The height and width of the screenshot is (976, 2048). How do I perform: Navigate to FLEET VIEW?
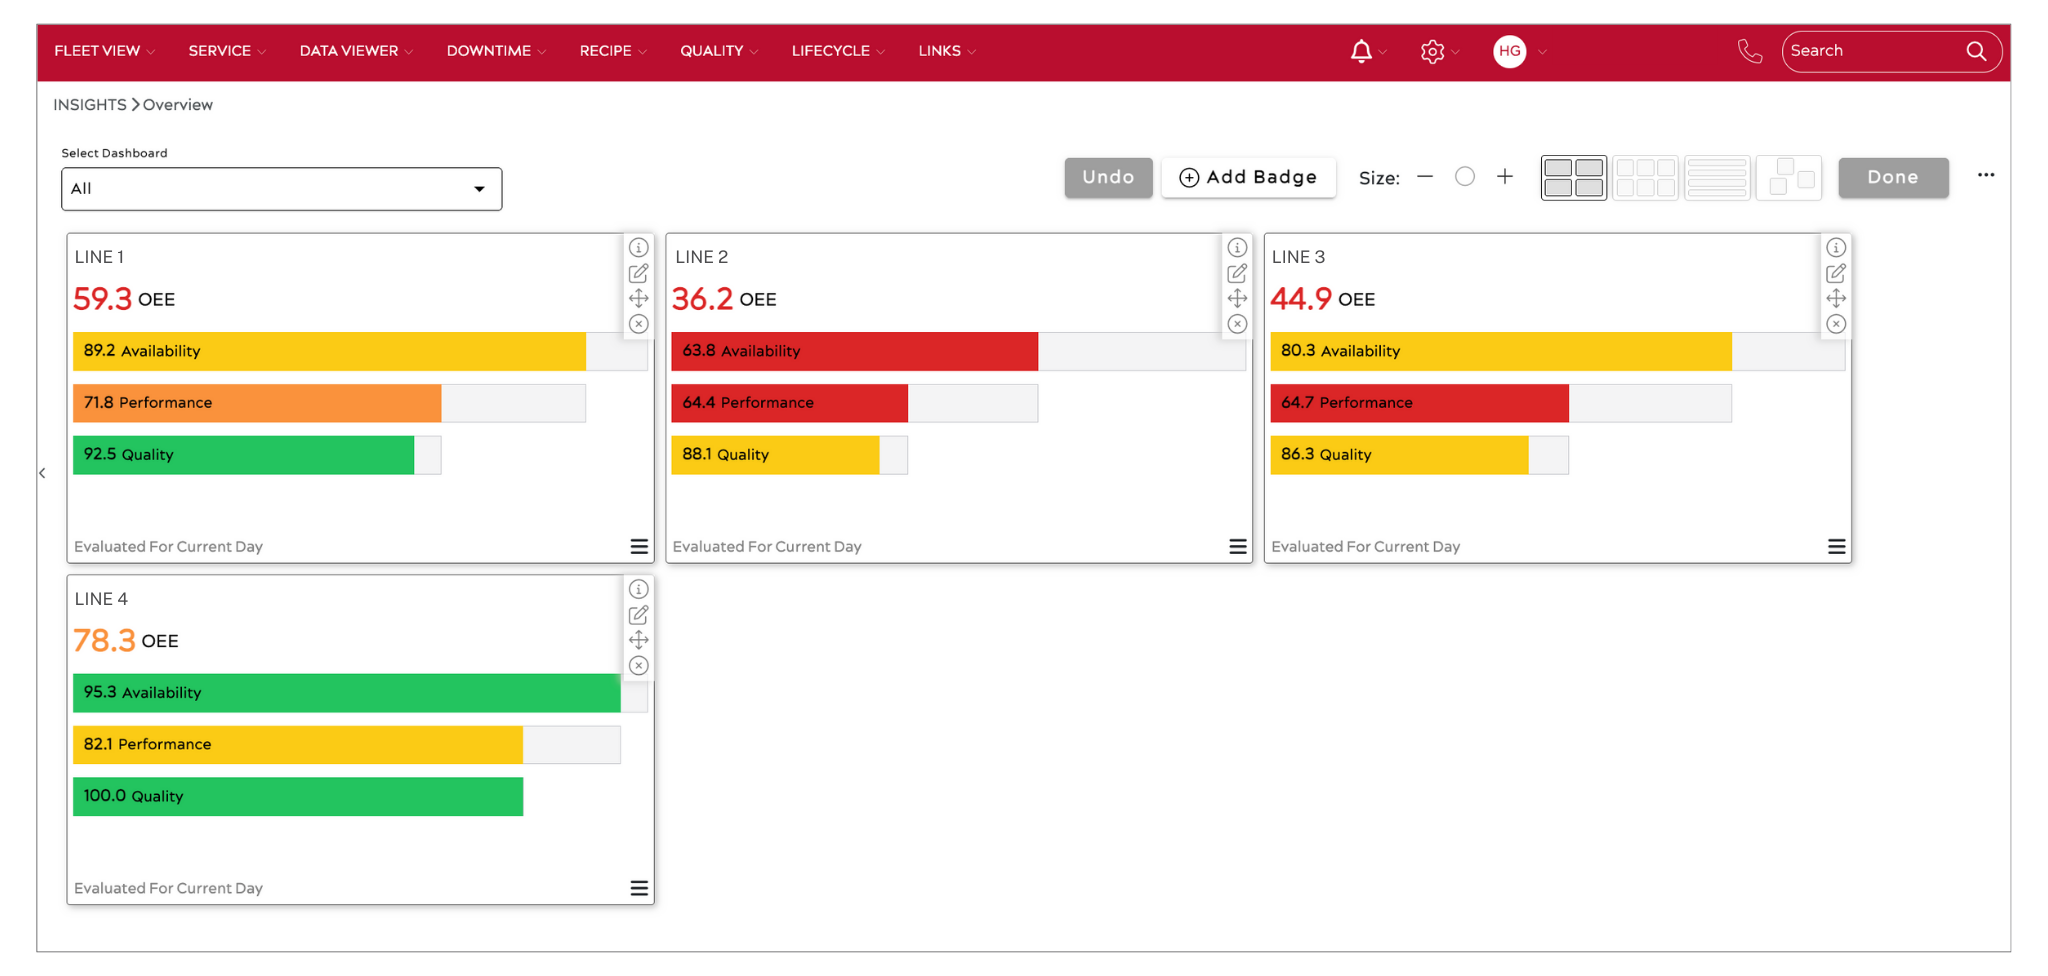(x=97, y=51)
